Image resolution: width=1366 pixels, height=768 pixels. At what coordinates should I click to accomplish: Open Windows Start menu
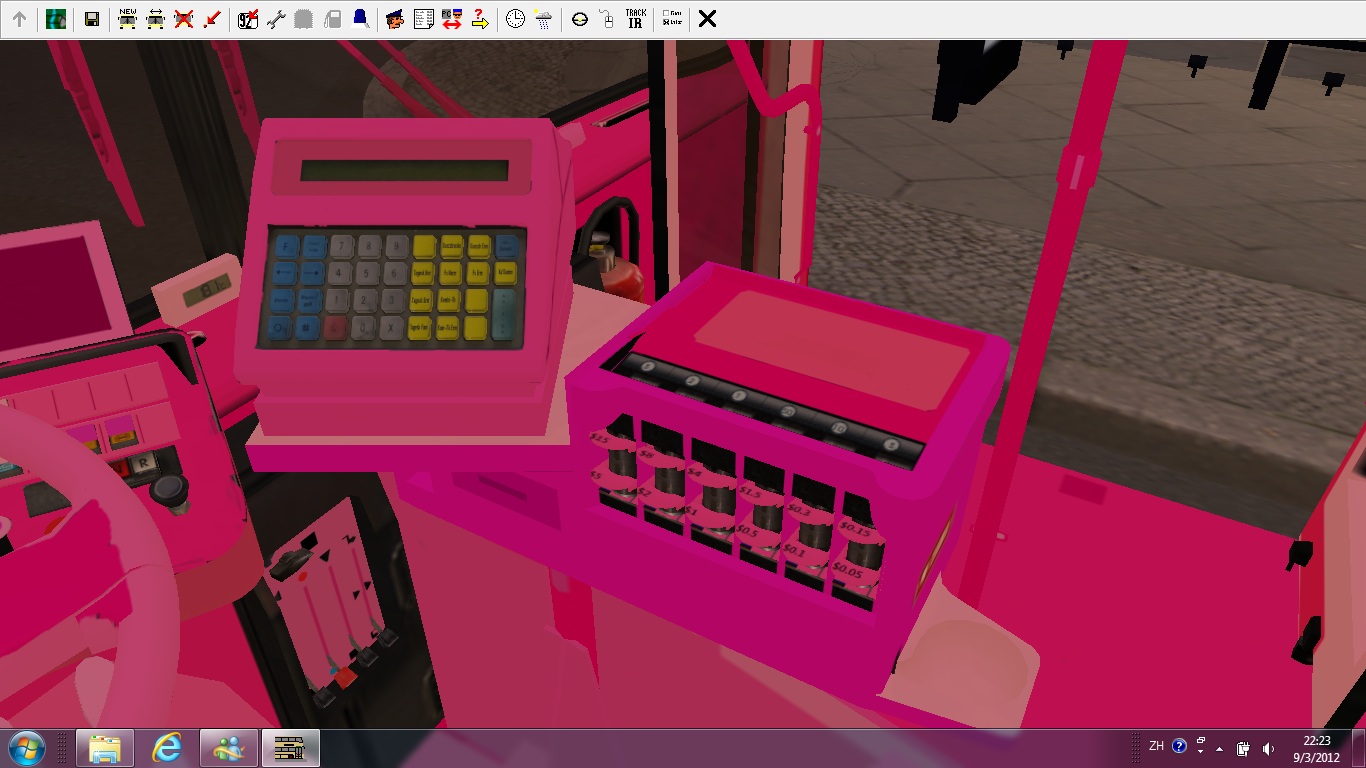tap(26, 747)
